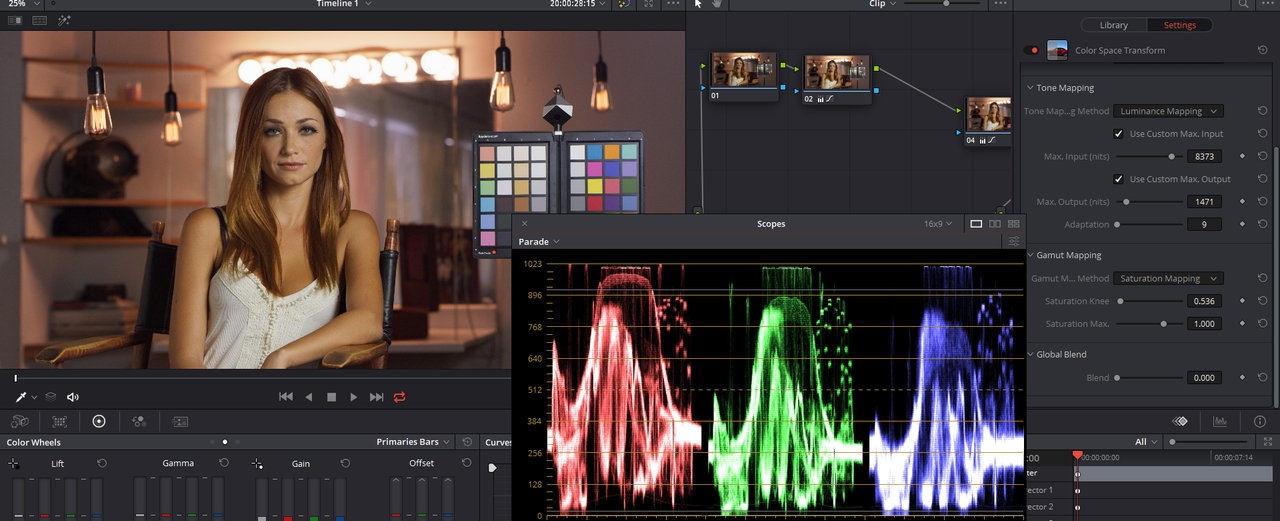Open Gamut Mapping Method Saturation Mapping dropdown
Screen dimensions: 1280x521
coord(1168,279)
